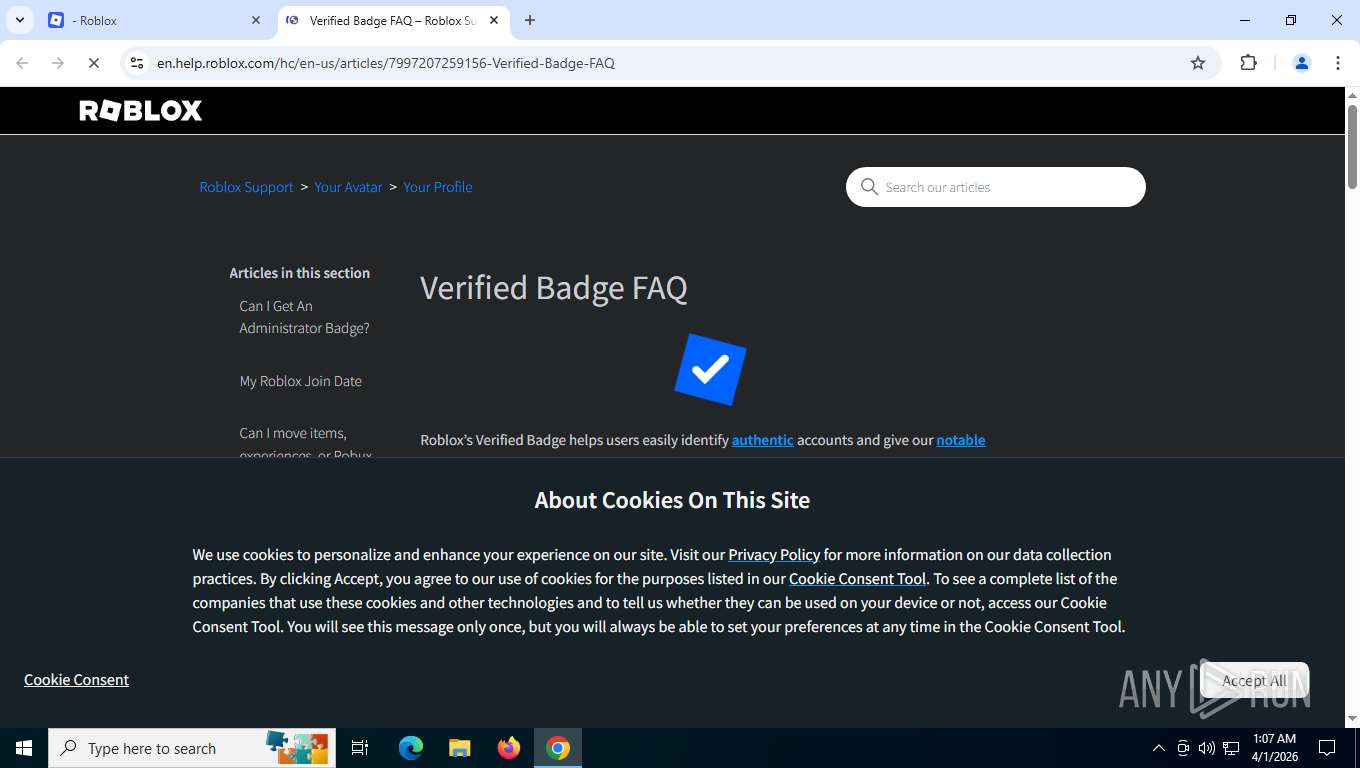The width and height of the screenshot is (1360, 768).
Task: Open the Privacy Policy link
Action: [774, 555]
